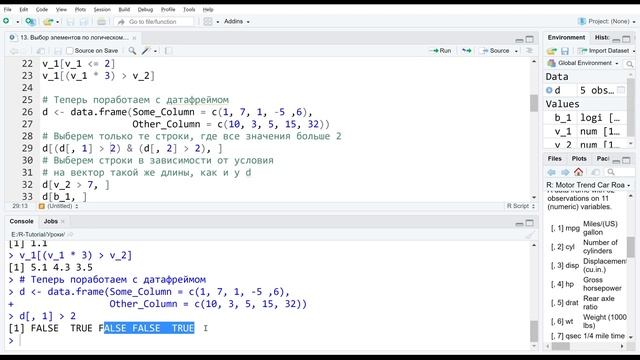Click the Compile Report notebook icon
Screen dimensions: 640x360
168,51
